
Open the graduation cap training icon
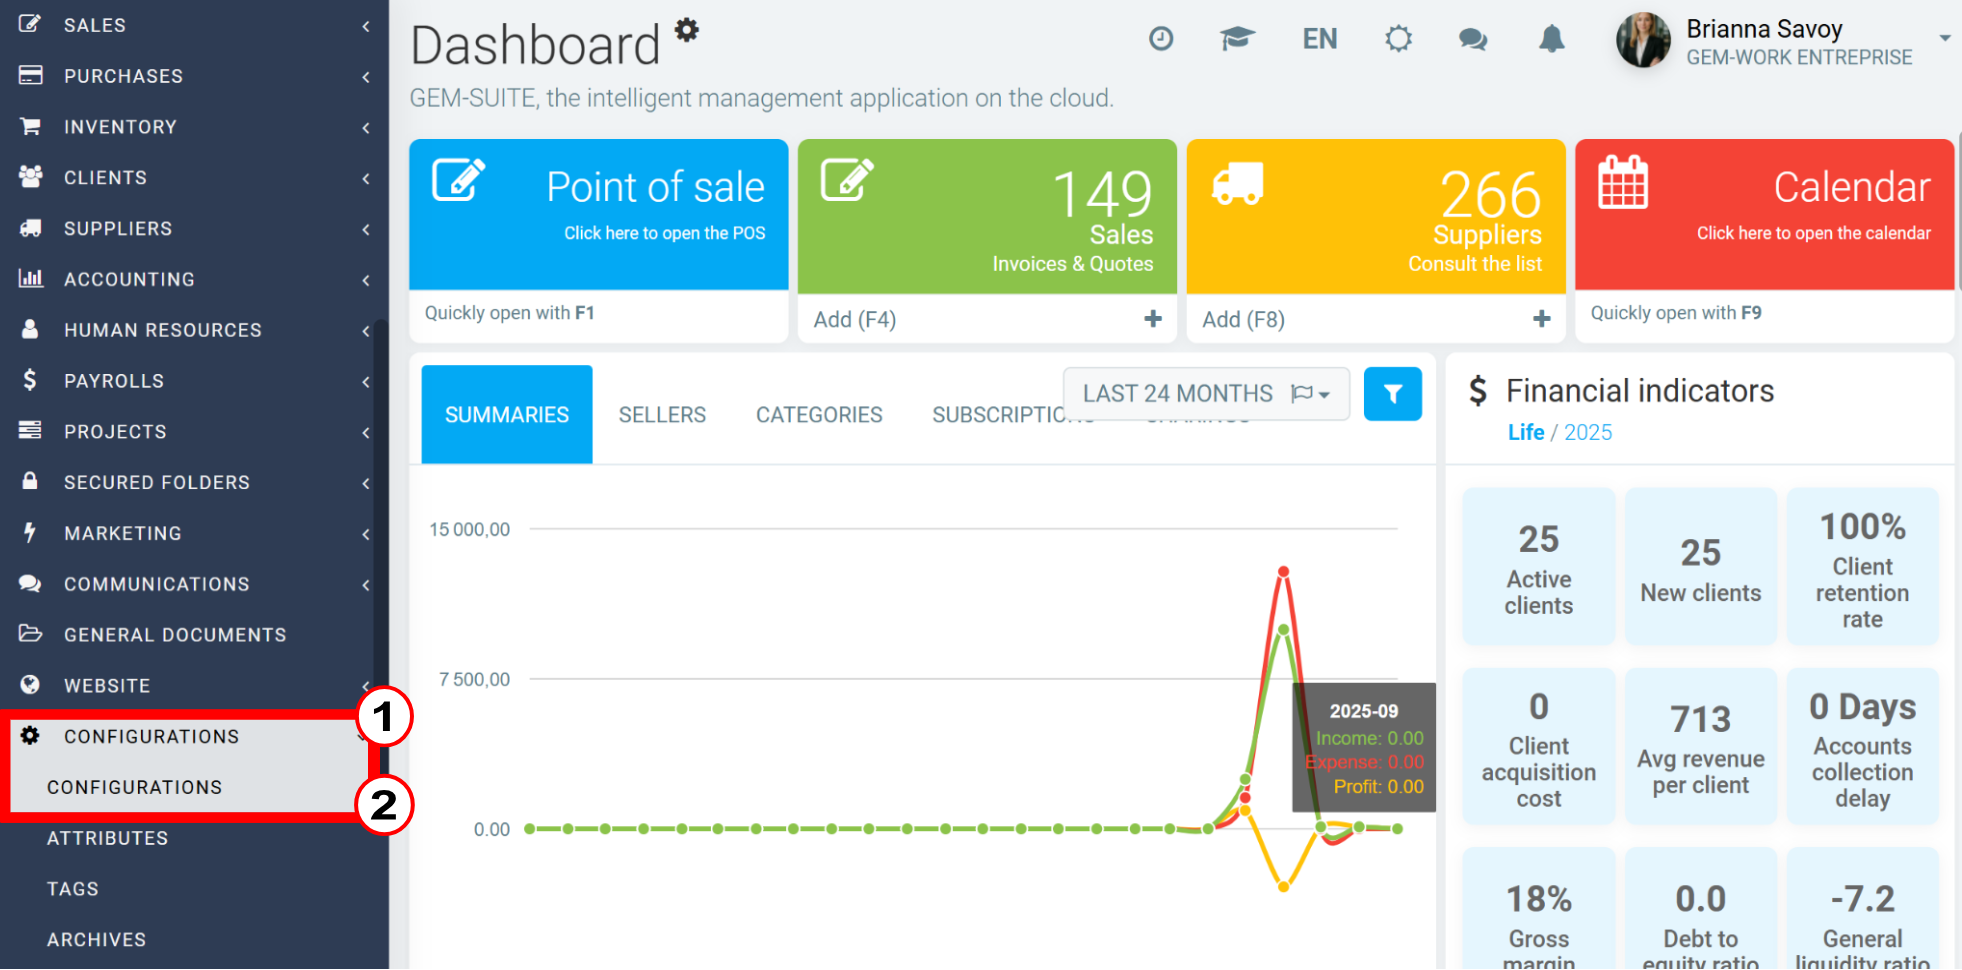point(1237,39)
